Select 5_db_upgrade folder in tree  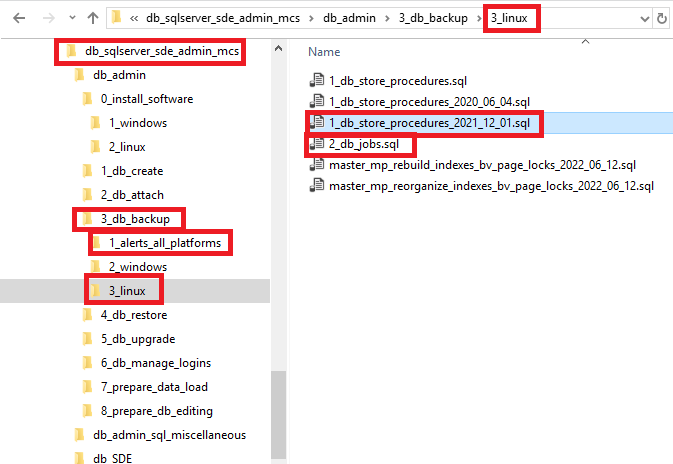pos(138,339)
